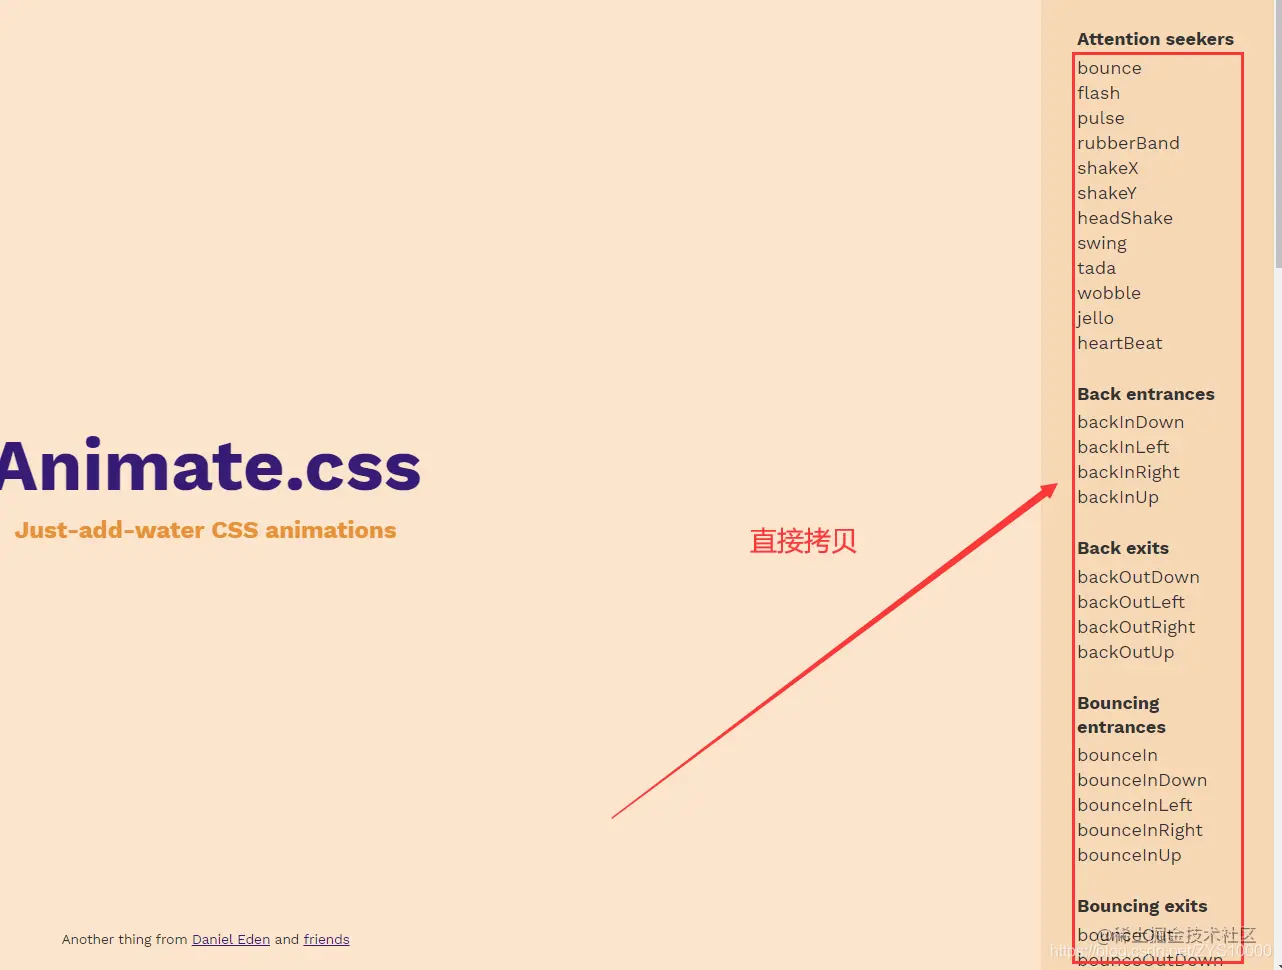Click the Back entrances section heading
The image size is (1282, 970).
tap(1146, 394)
